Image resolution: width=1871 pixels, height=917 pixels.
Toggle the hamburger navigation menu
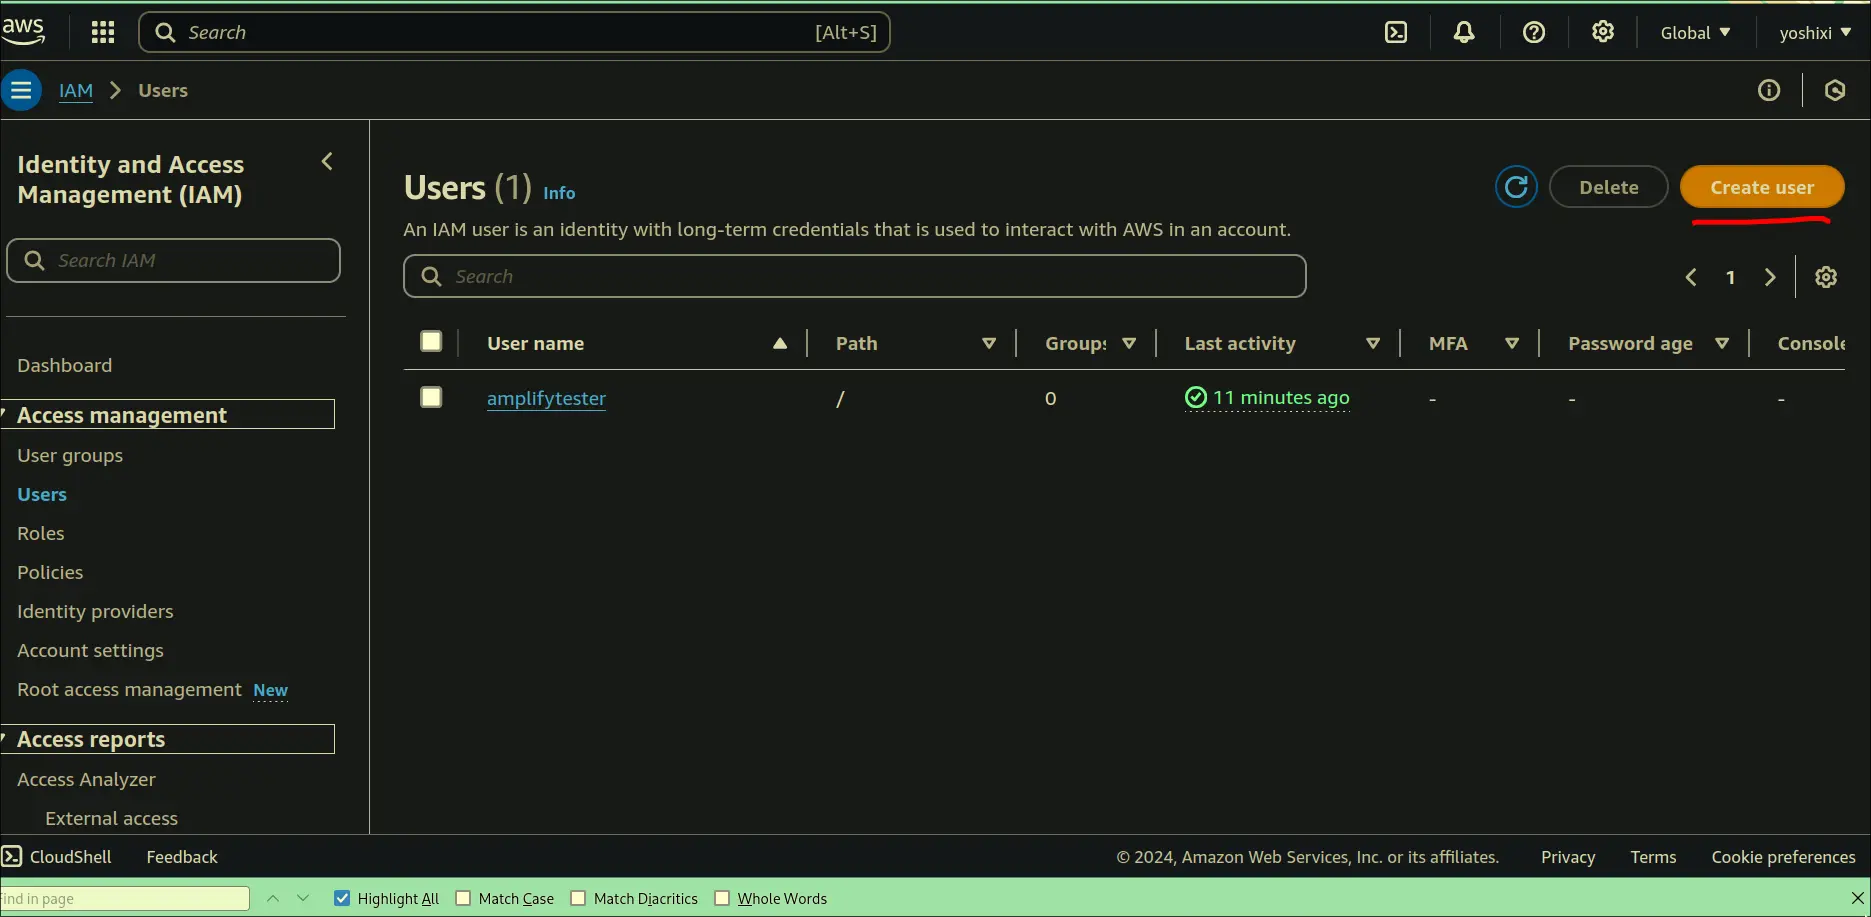21,90
